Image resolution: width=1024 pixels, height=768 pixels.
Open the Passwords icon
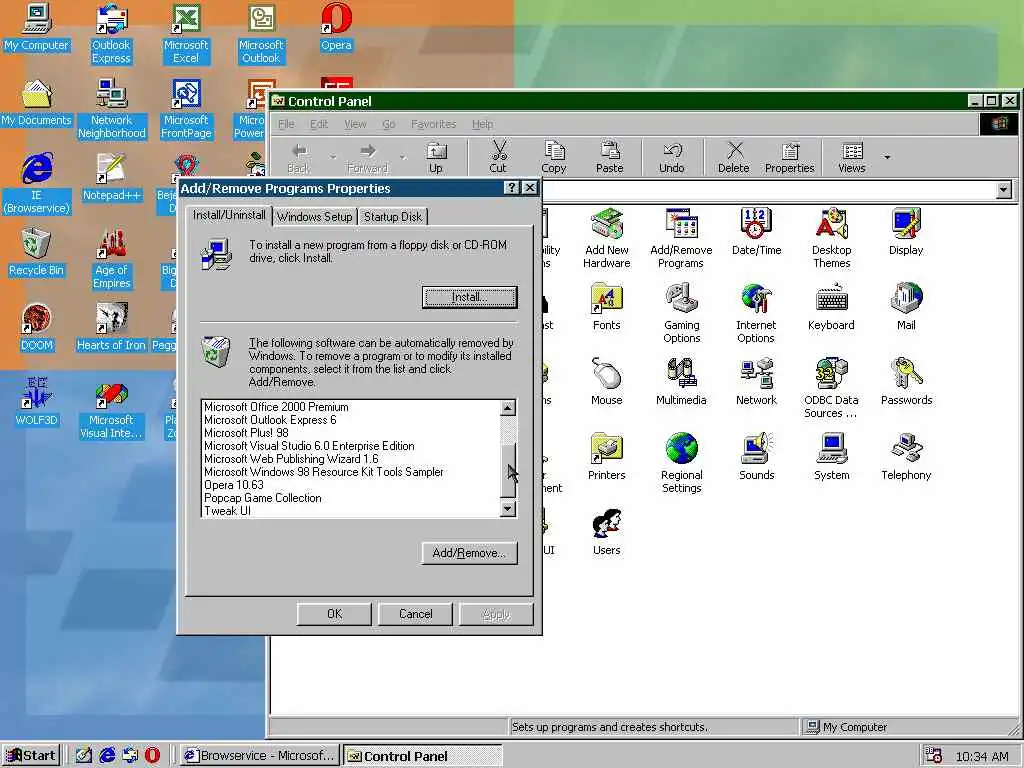(x=906, y=381)
